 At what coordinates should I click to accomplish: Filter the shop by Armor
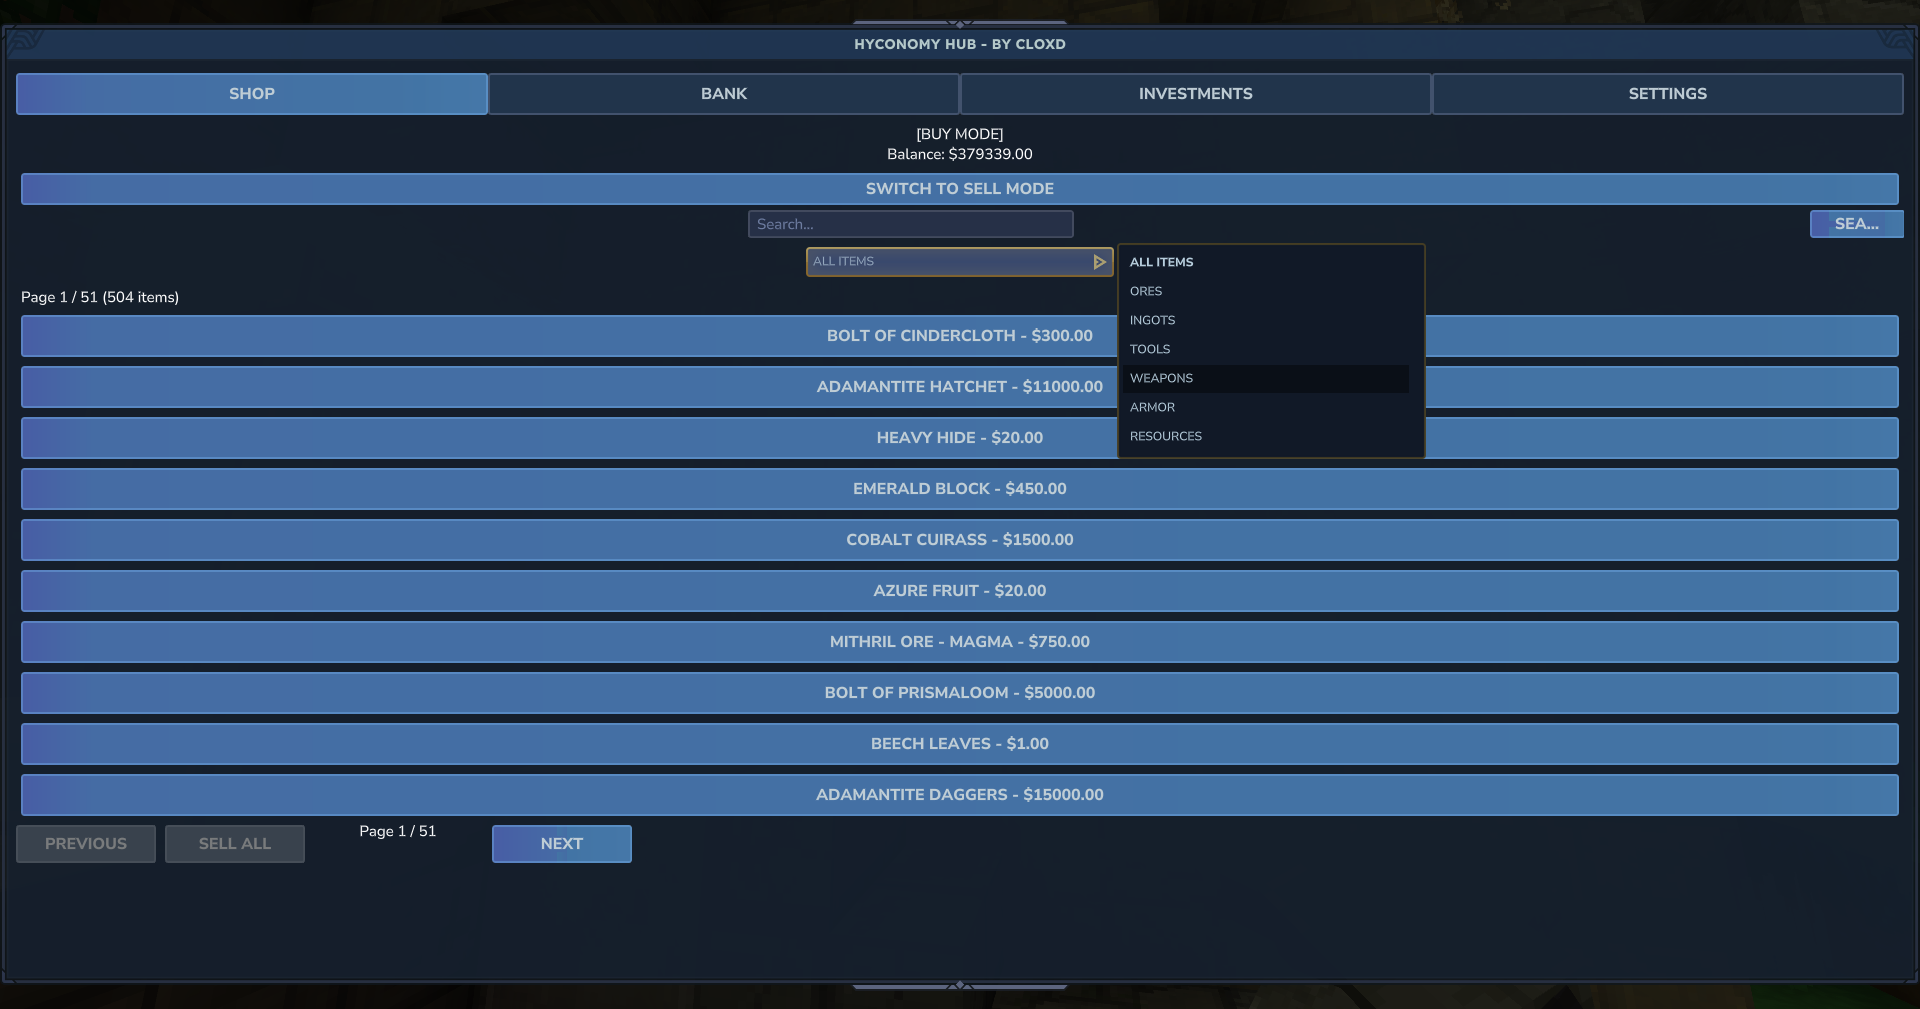pos(1152,407)
